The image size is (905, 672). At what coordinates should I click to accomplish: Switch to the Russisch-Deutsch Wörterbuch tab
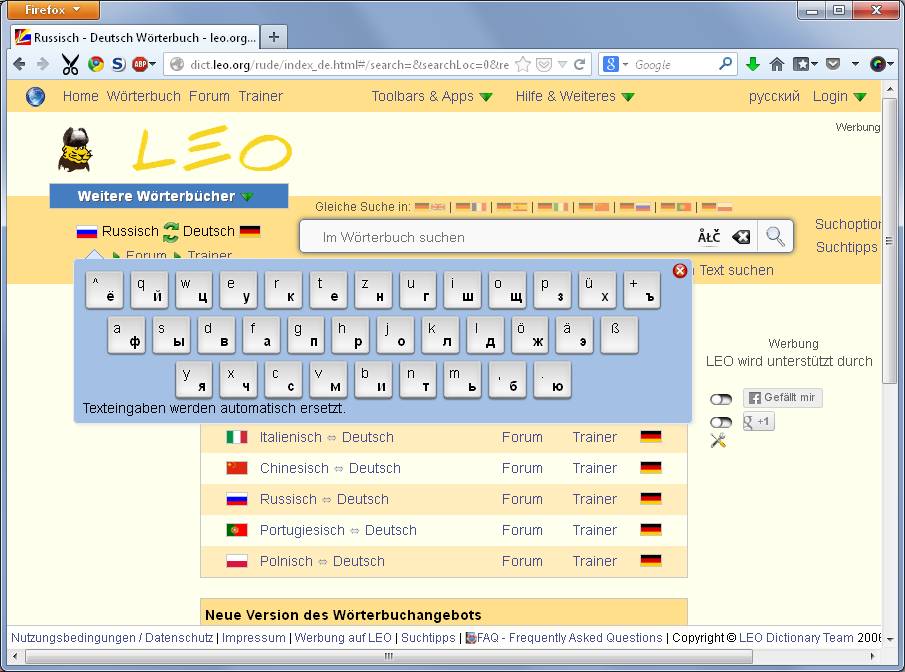(x=130, y=37)
